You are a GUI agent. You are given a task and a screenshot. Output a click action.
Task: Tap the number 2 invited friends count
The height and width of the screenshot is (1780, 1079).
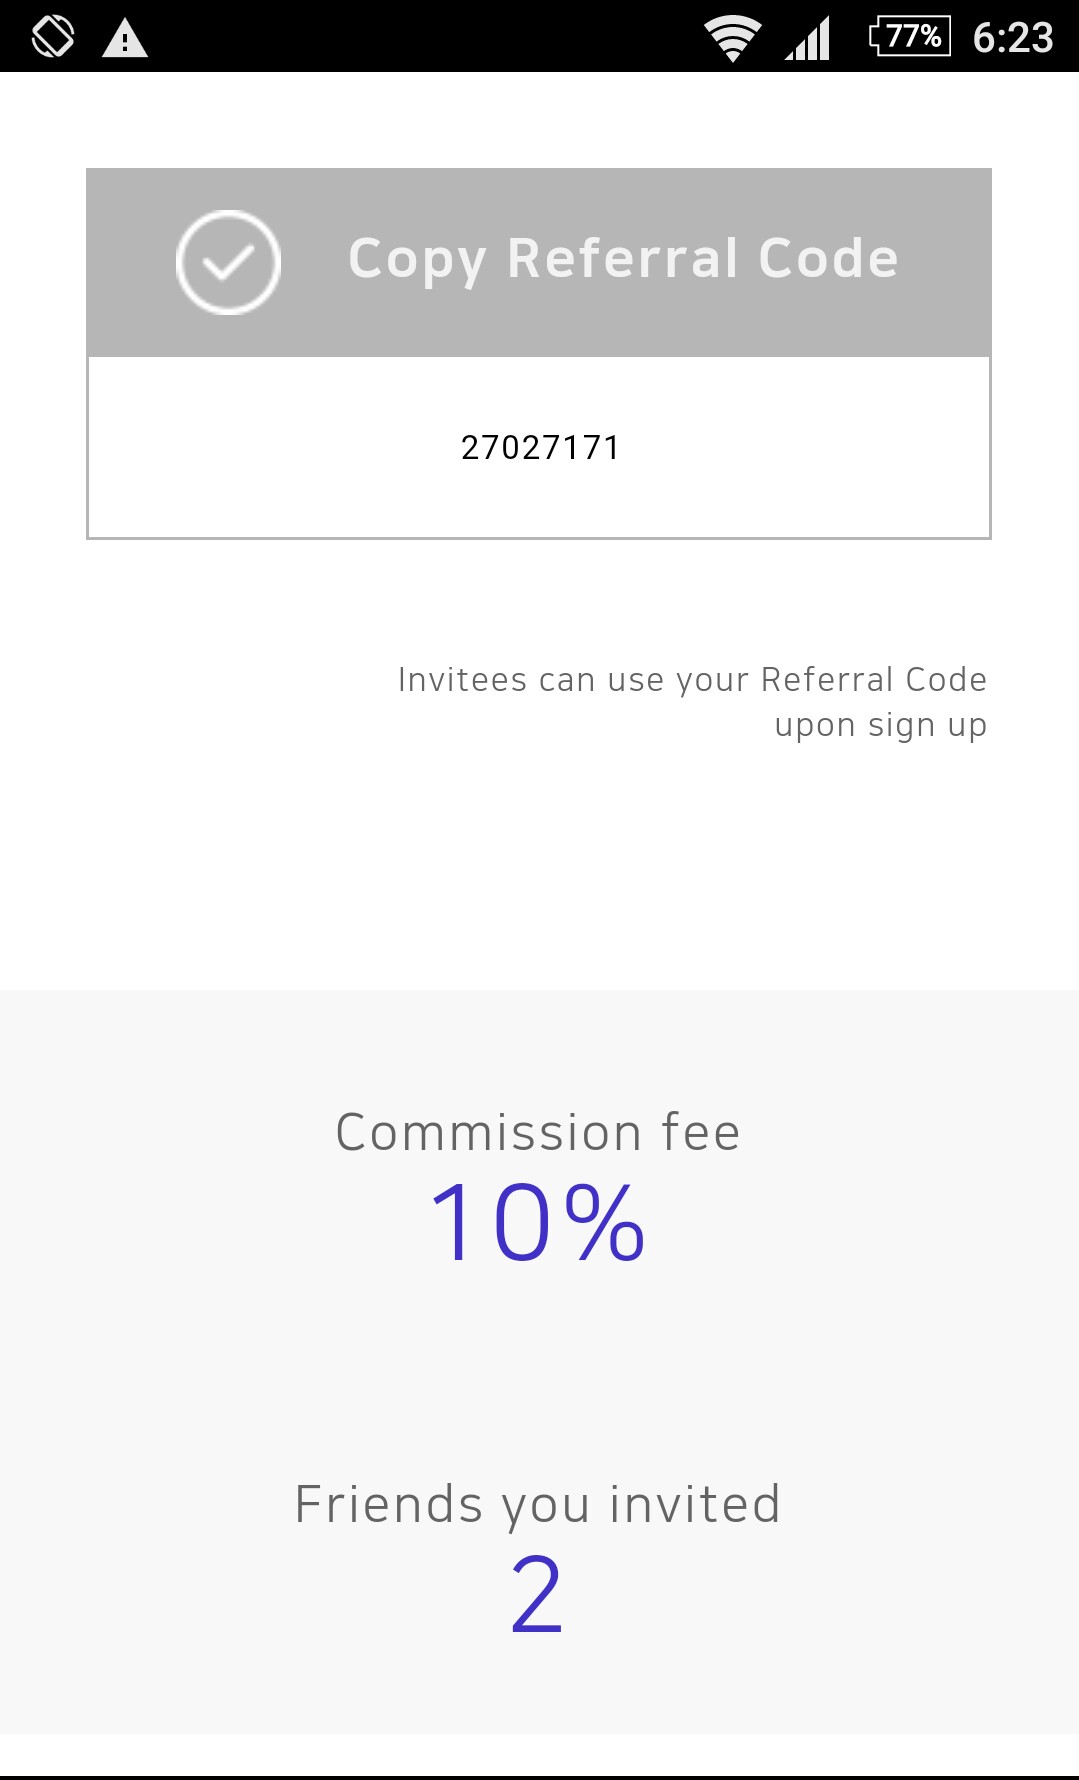pos(537,1594)
